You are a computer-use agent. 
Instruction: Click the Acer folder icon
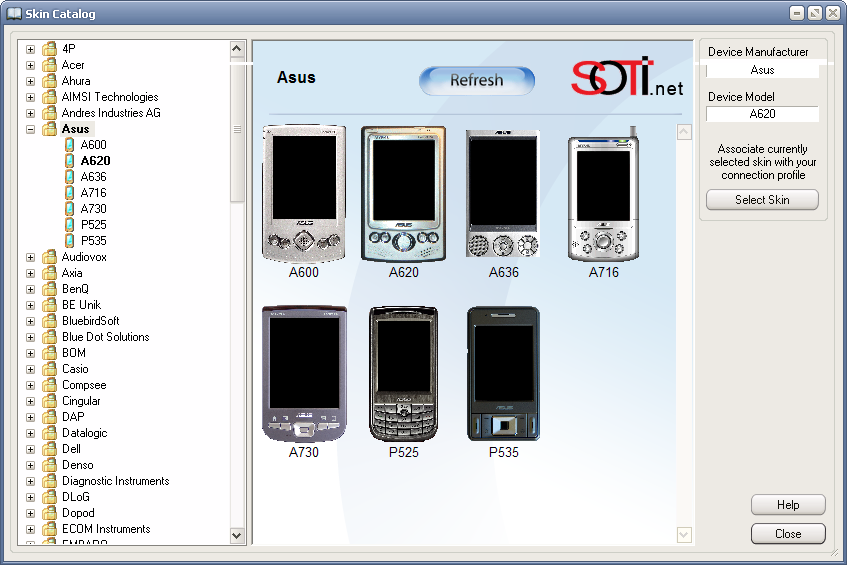[49, 65]
